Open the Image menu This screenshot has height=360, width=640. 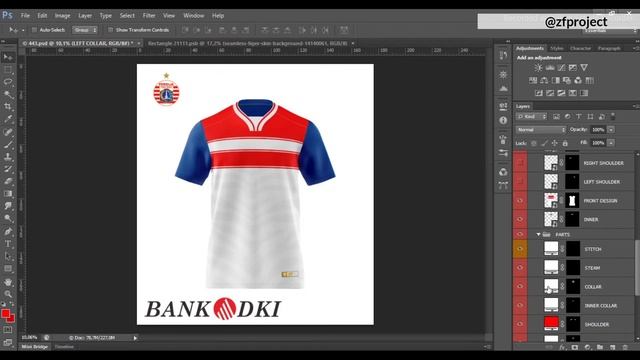click(x=62, y=16)
